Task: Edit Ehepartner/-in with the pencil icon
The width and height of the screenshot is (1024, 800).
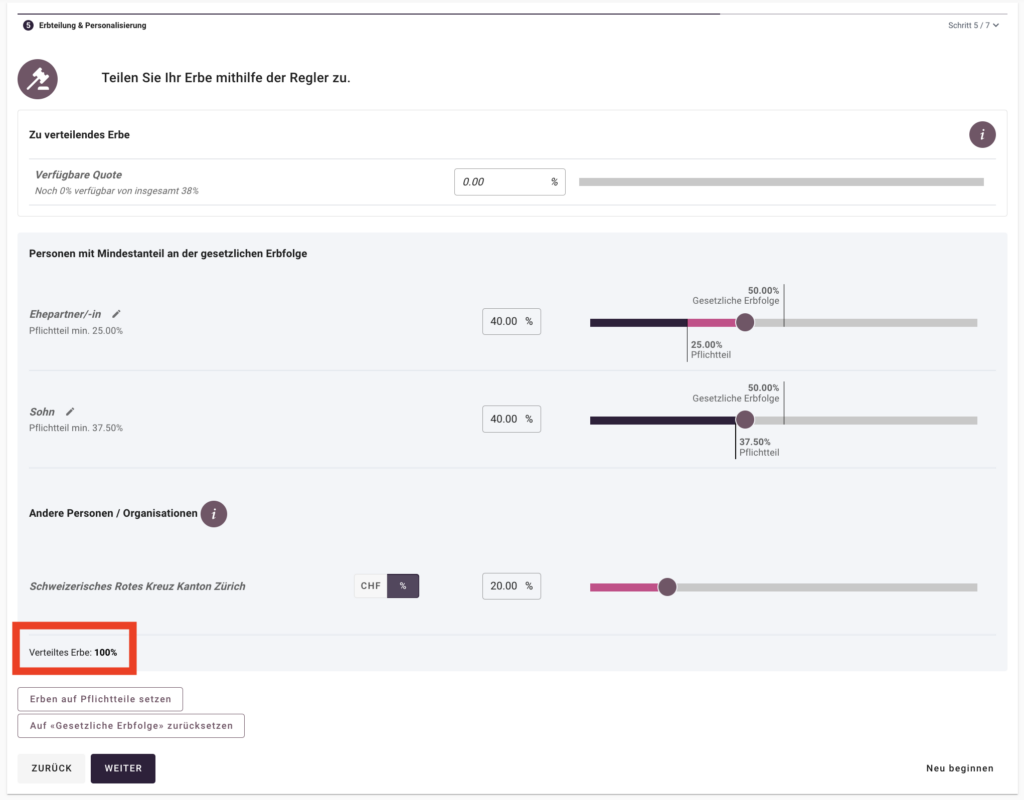Action: click(x=116, y=314)
